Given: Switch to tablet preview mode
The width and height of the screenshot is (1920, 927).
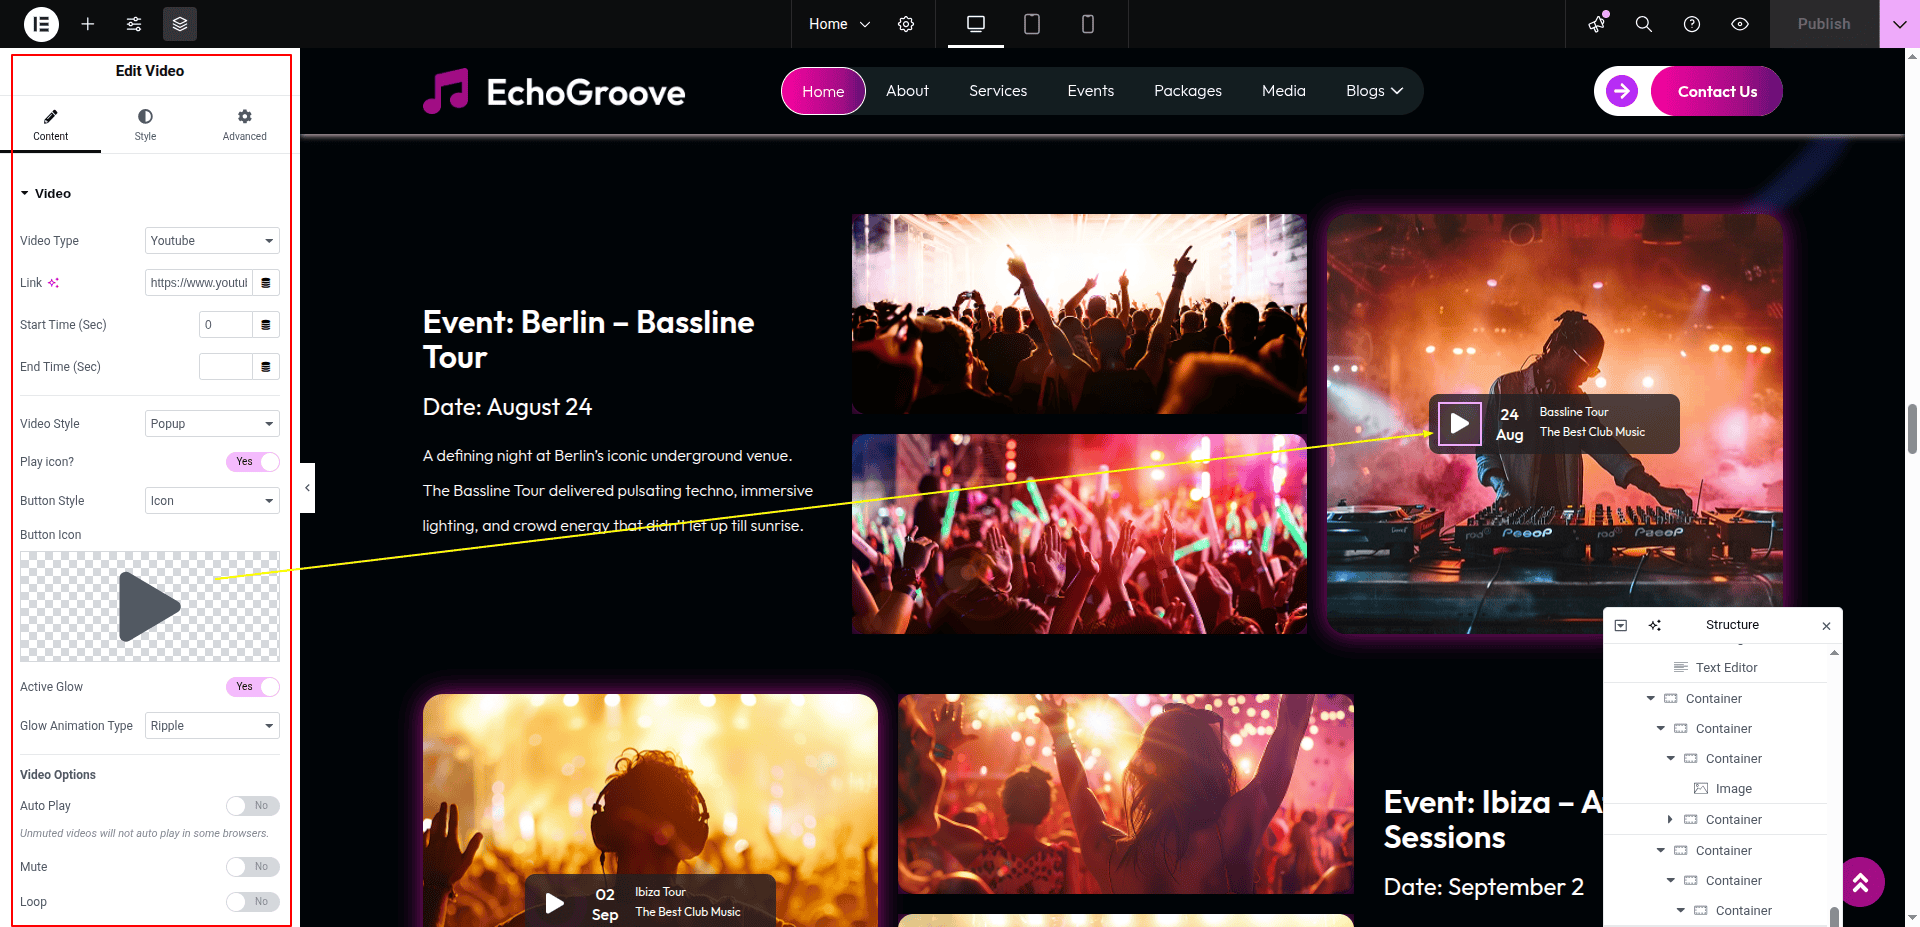Looking at the screenshot, I should 1032,24.
